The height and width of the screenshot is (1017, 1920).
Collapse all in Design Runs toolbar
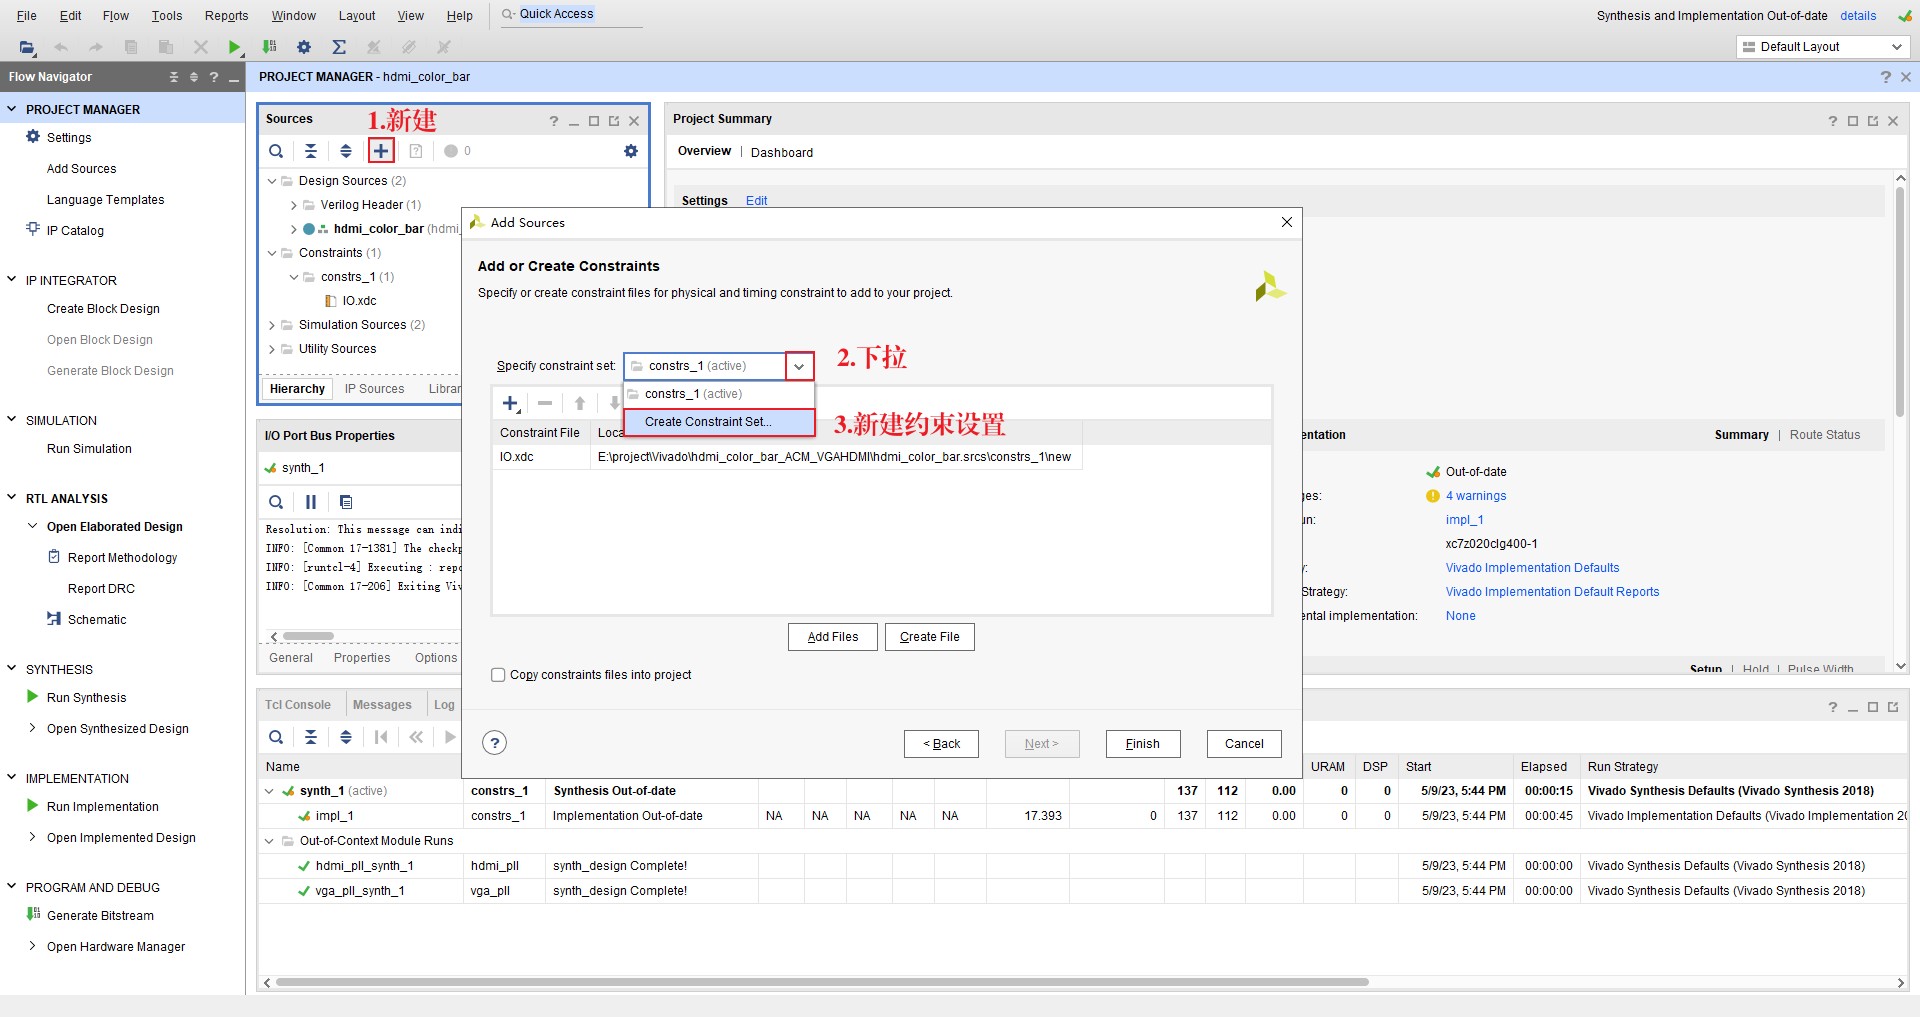coord(311,737)
